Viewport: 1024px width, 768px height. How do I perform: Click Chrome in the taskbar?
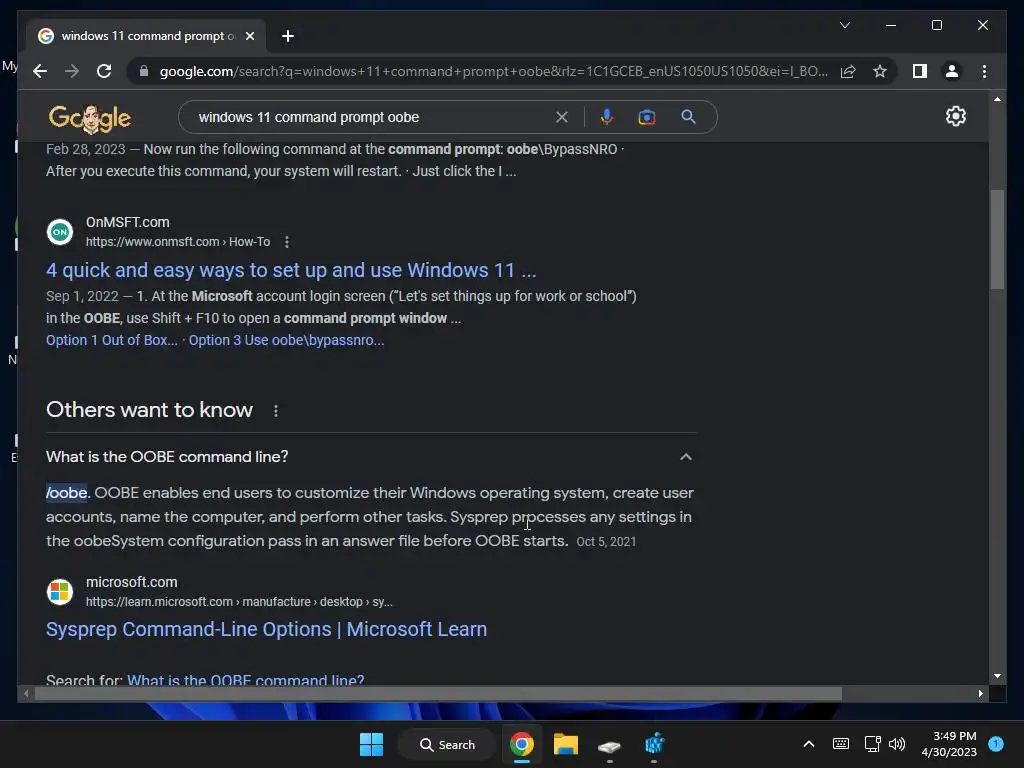[x=522, y=744]
